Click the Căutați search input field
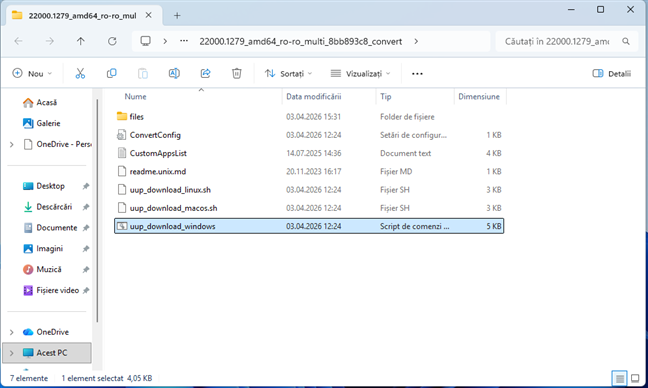 click(x=557, y=41)
